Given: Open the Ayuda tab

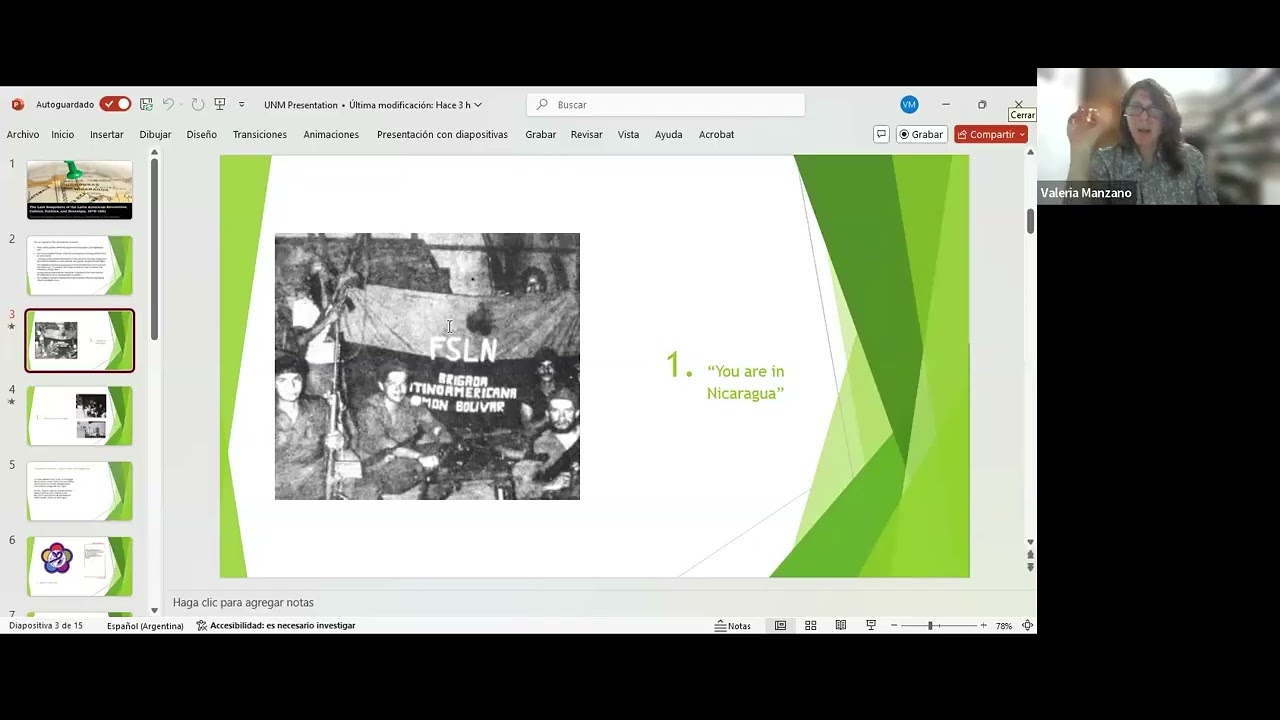Looking at the screenshot, I should [x=668, y=134].
